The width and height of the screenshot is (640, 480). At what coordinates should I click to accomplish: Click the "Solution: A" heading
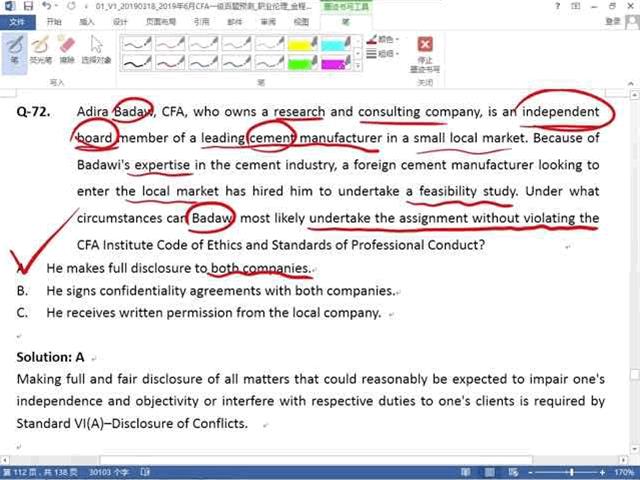click(x=50, y=358)
